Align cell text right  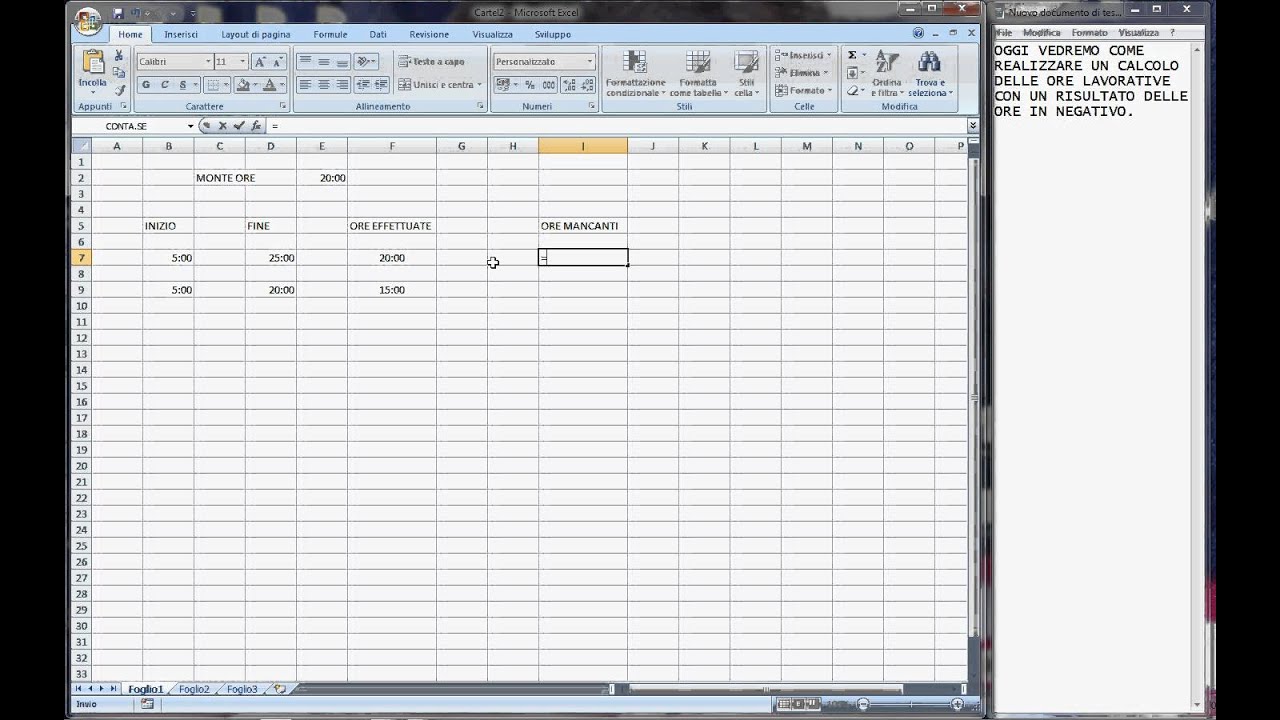pyautogui.click(x=342, y=85)
